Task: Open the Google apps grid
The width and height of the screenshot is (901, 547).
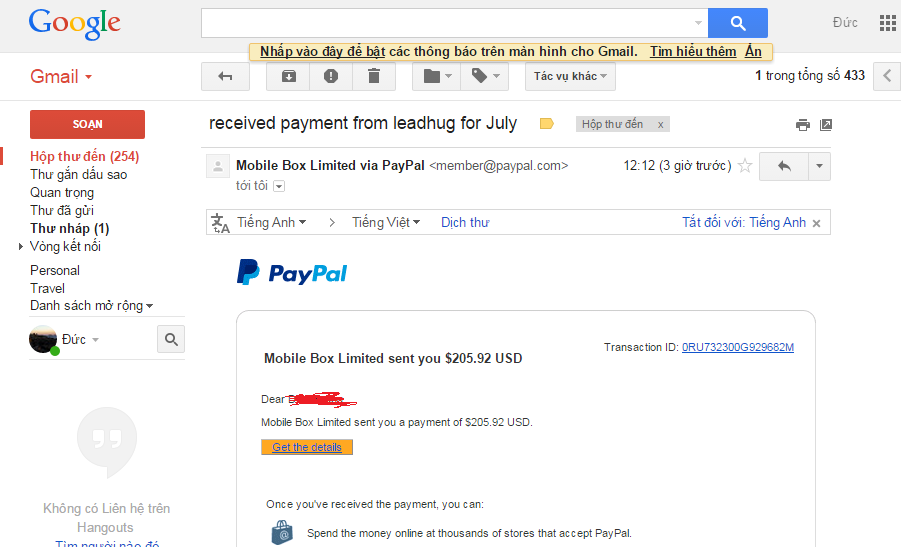Action: [888, 23]
